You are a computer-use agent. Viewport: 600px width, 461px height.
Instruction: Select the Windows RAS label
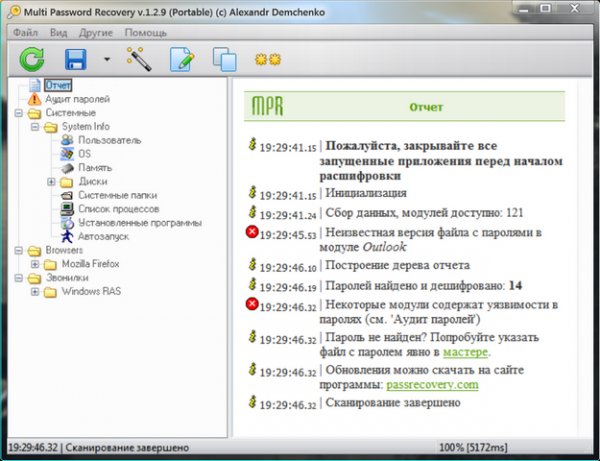tap(91, 292)
